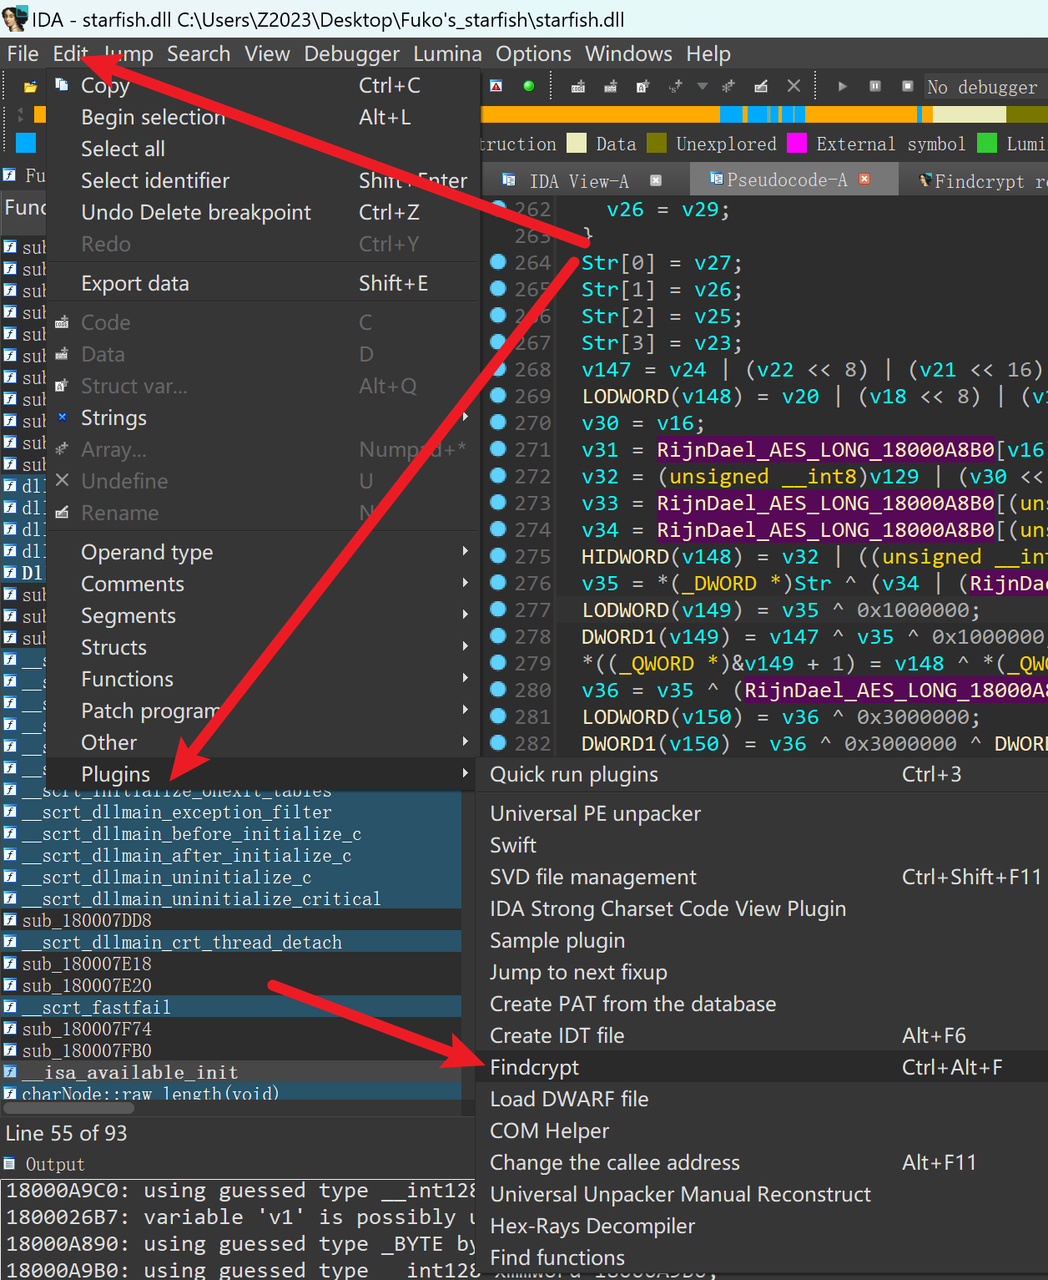Toggle breakpoint dot on line 265
The height and width of the screenshot is (1280, 1048).
coord(498,289)
